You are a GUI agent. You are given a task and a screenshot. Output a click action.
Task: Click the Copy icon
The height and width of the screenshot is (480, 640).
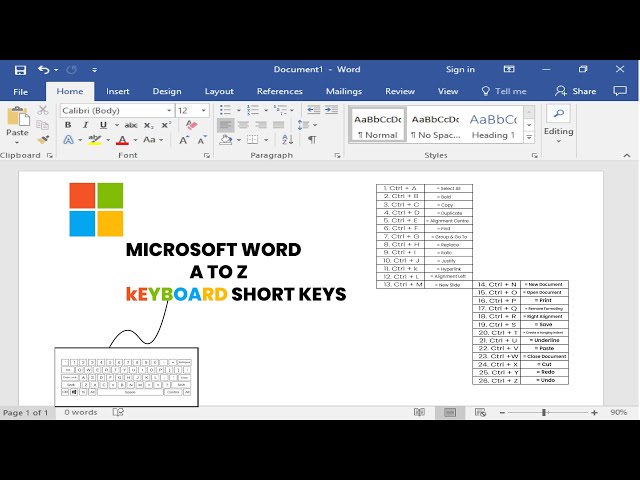[42, 125]
